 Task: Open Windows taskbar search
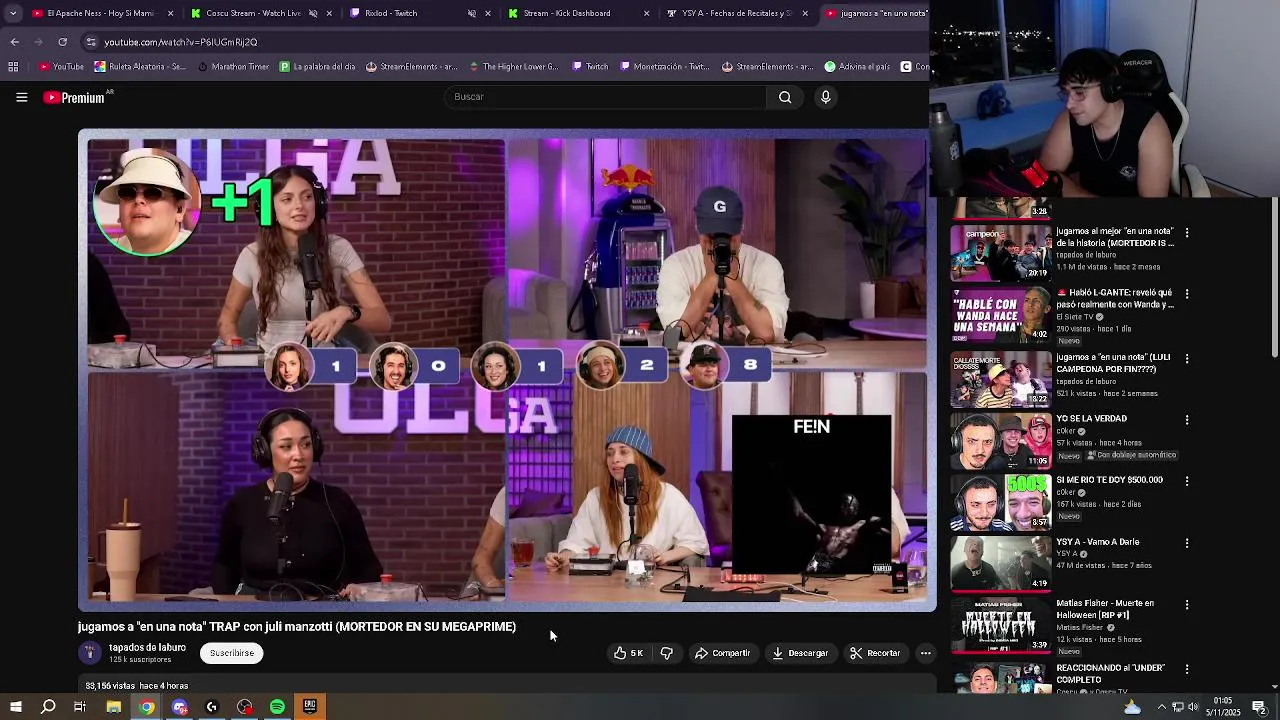tap(48, 707)
